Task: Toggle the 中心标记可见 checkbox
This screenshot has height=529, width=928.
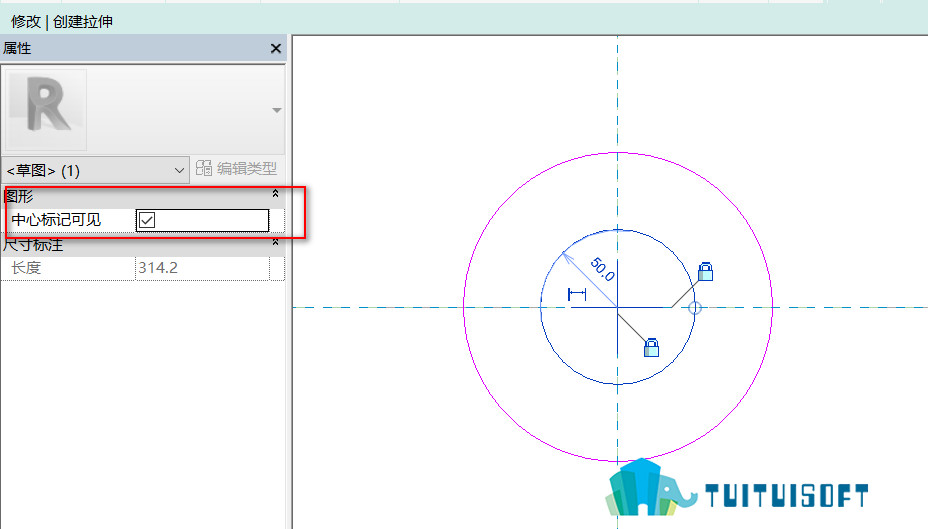Action: [x=147, y=220]
